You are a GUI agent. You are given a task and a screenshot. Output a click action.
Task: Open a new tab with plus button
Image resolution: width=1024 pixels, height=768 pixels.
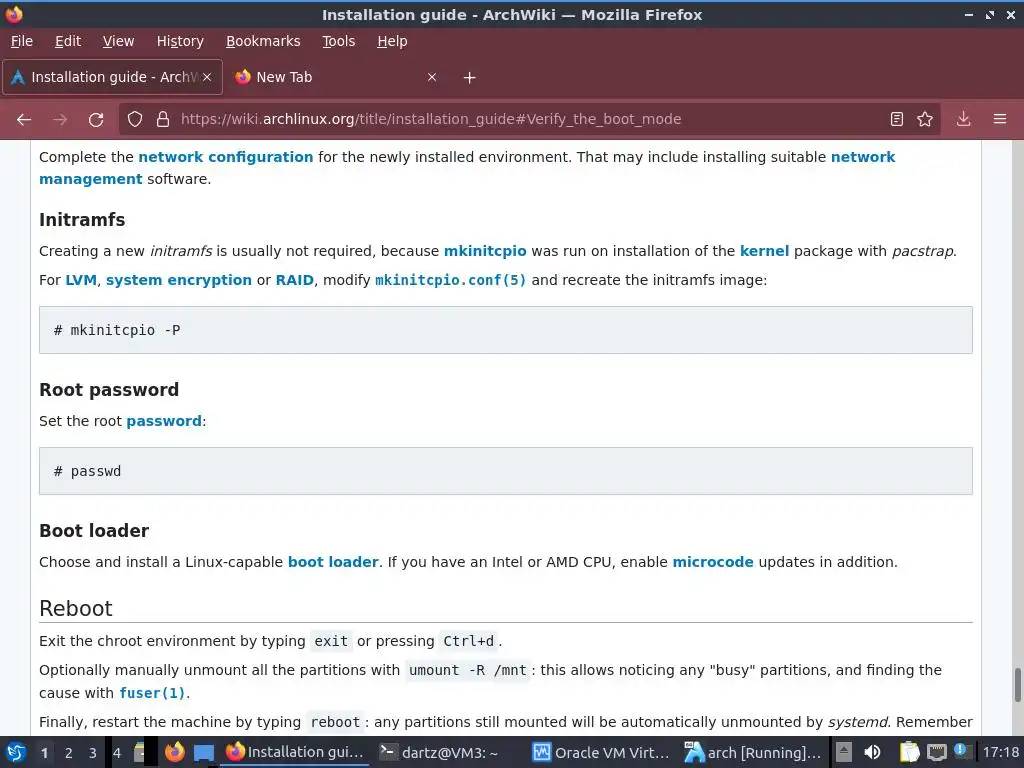click(x=470, y=78)
